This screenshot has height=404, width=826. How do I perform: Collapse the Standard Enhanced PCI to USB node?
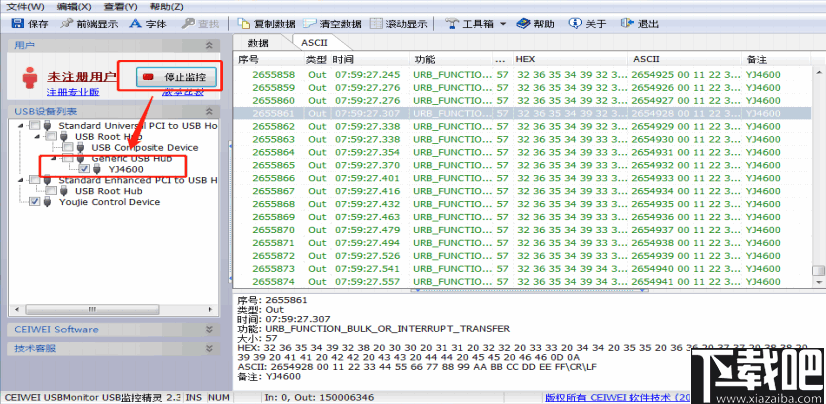click(x=21, y=180)
